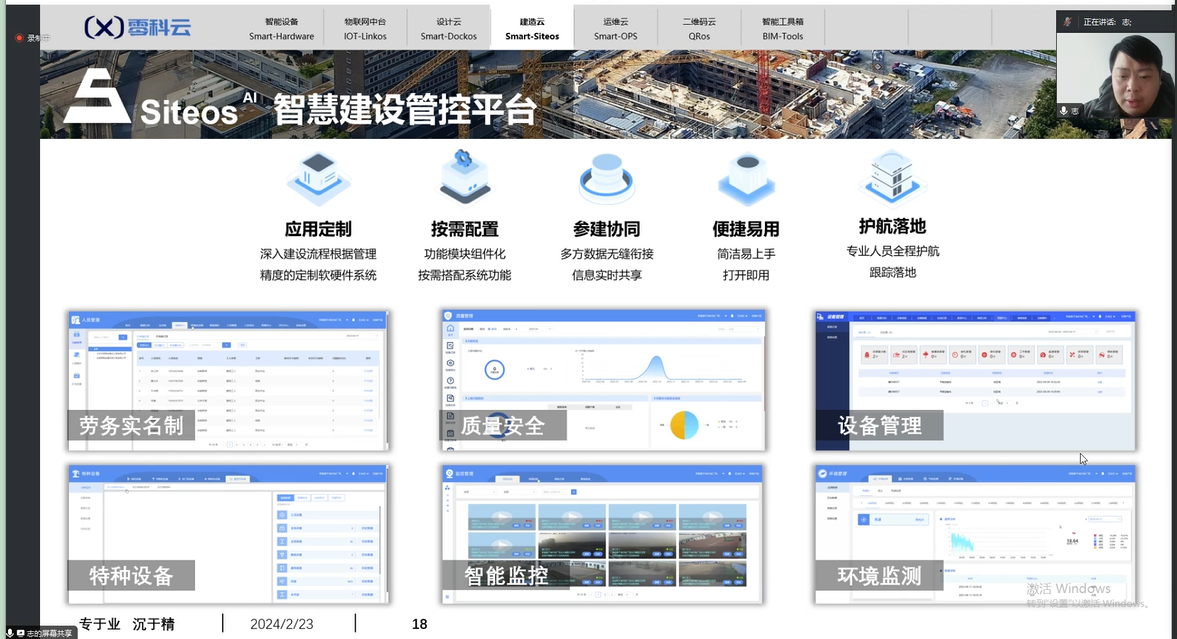Click the 参建协同 ring icon
The height and width of the screenshot is (639, 1177).
pyautogui.click(x=607, y=179)
